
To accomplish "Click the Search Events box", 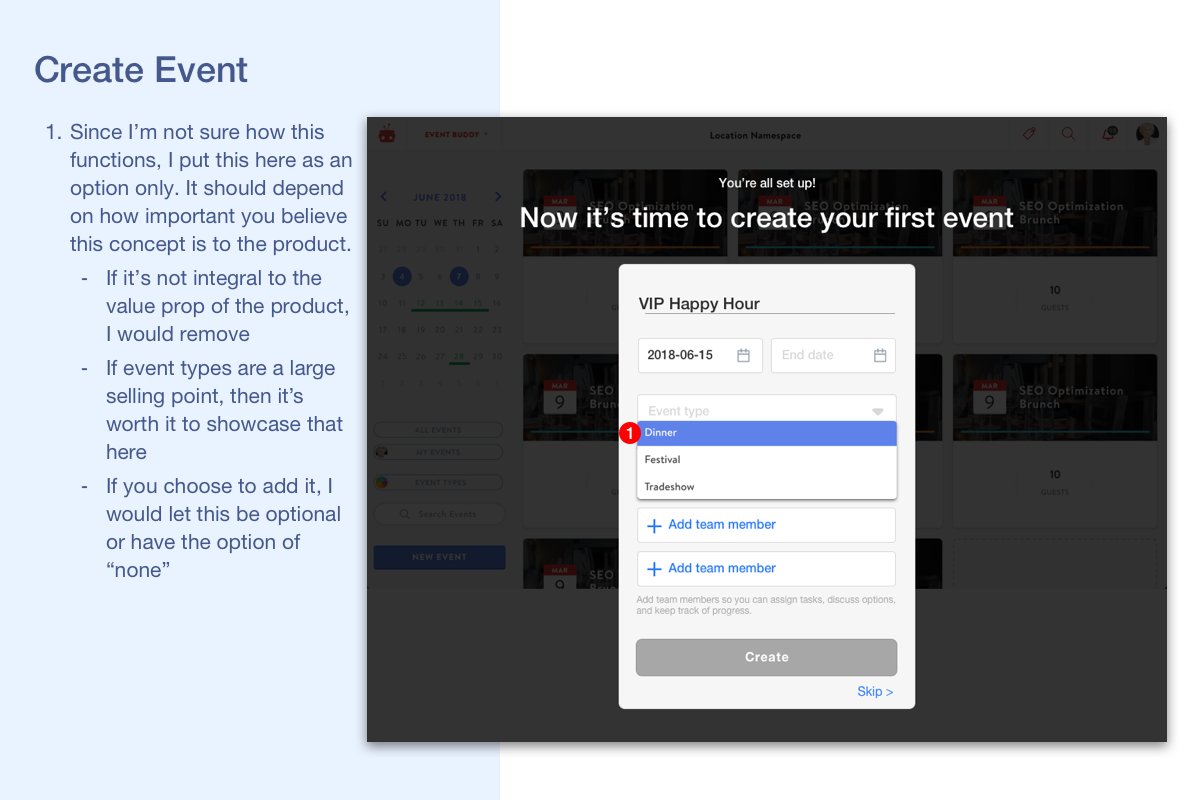I will pos(438,514).
